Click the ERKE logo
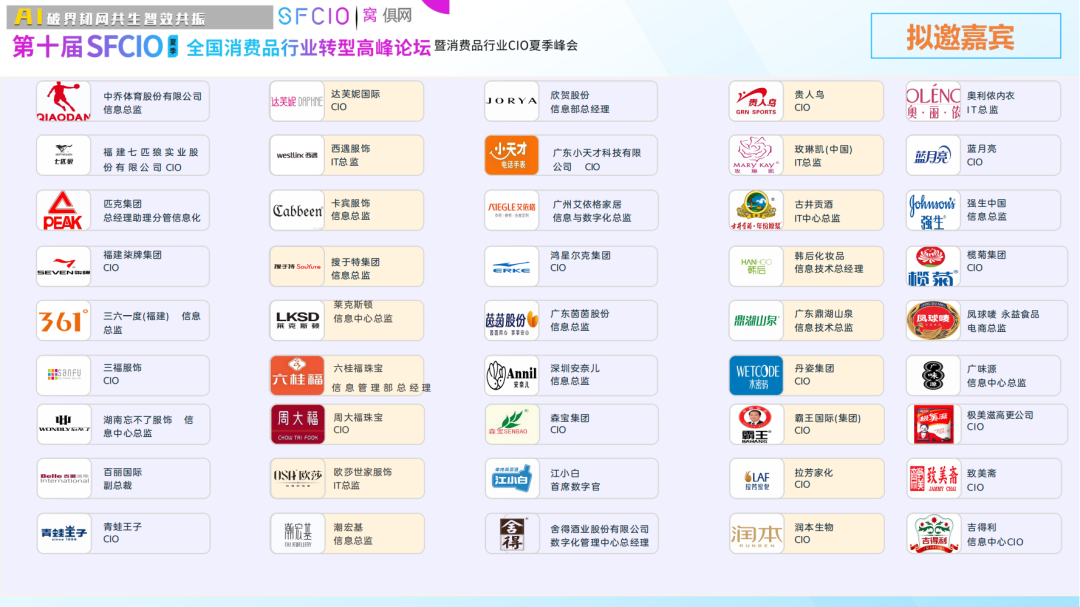The width and height of the screenshot is (1080, 607). tap(511, 266)
